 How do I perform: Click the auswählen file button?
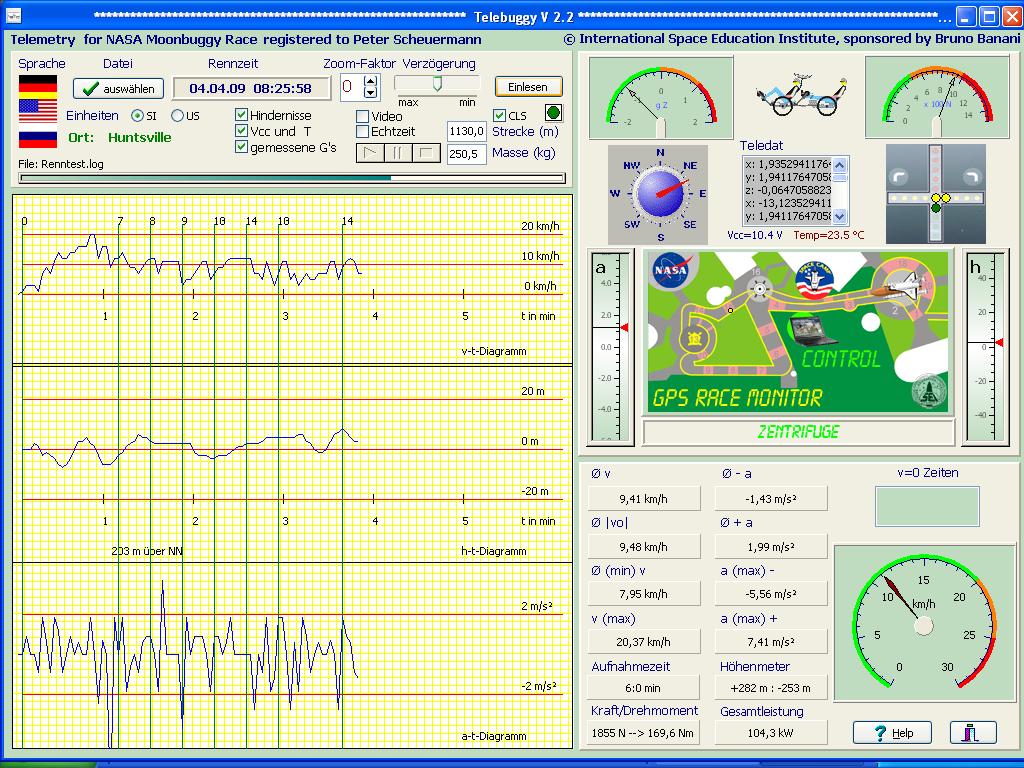tap(118, 89)
